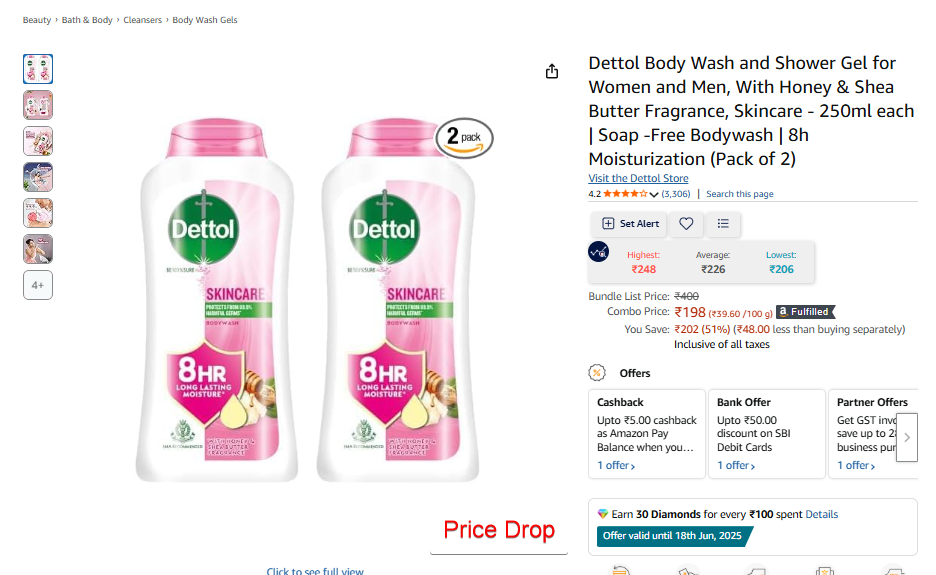Open the Cleansers breadcrumb category
Screen dimensions: 936x575
pyautogui.click(x=142, y=20)
